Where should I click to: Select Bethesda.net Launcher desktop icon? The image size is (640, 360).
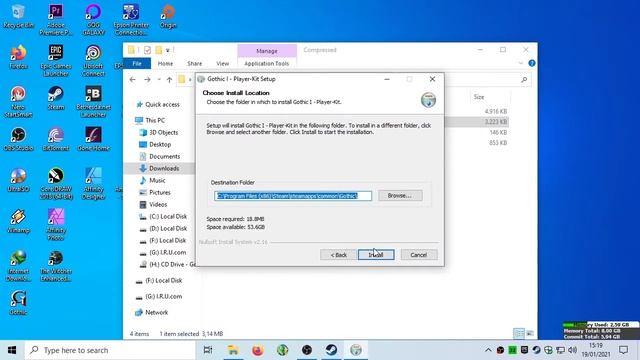[93, 102]
